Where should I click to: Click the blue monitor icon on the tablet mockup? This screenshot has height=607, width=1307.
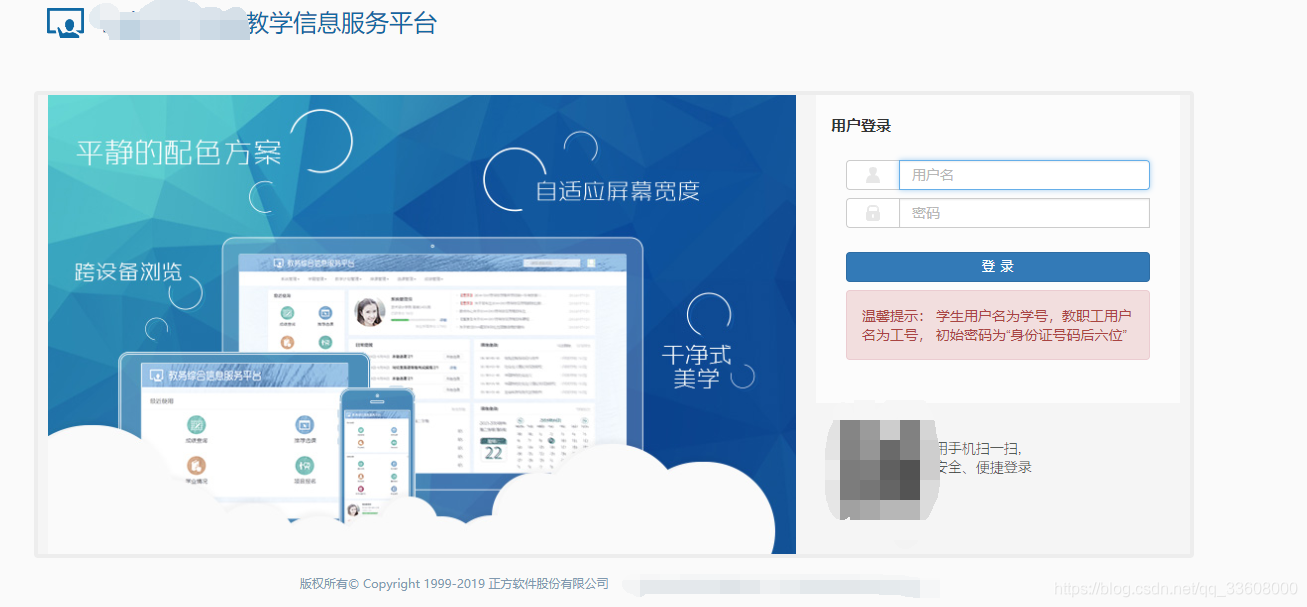click(304, 427)
